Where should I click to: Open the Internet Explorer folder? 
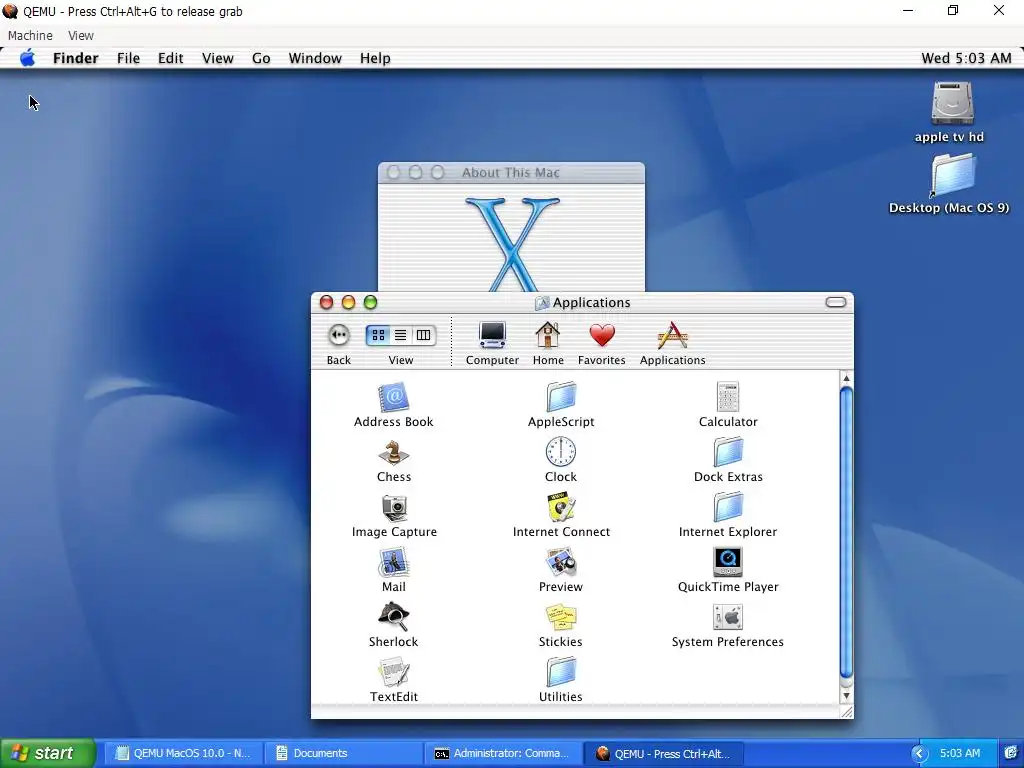728,507
